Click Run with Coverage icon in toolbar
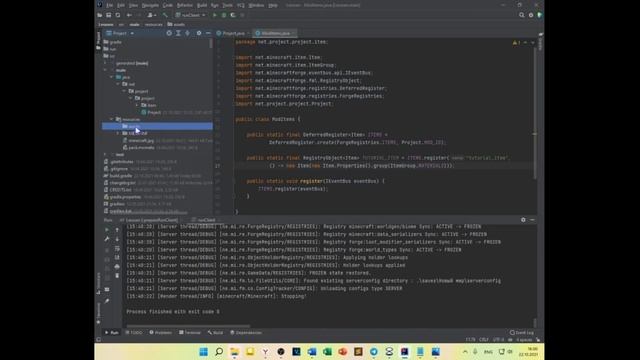This screenshot has width=640, height=360. click(x=233, y=15)
